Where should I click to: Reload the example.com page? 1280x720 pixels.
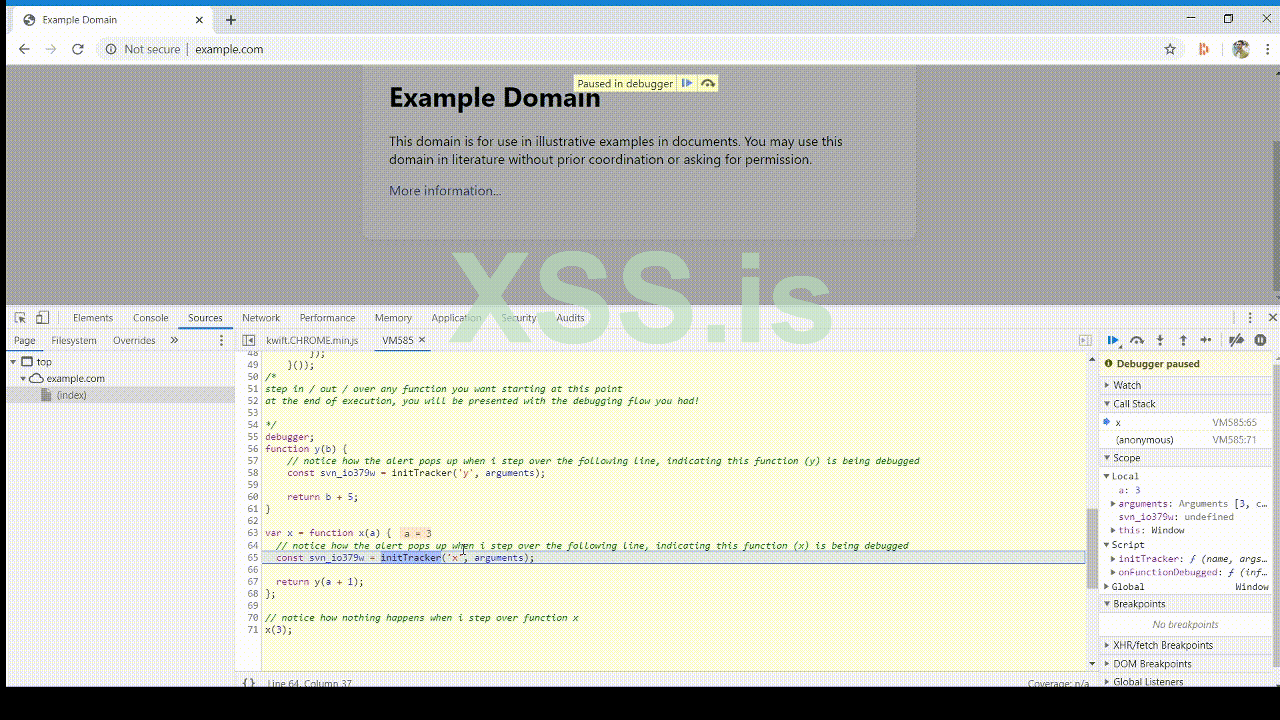point(78,49)
